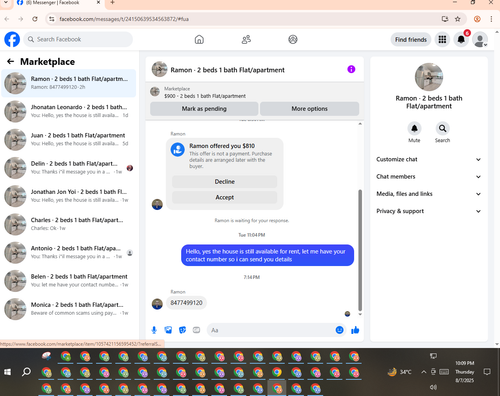This screenshot has width=500, height=396.
Task: Open Windows Start menu
Action: point(8,372)
